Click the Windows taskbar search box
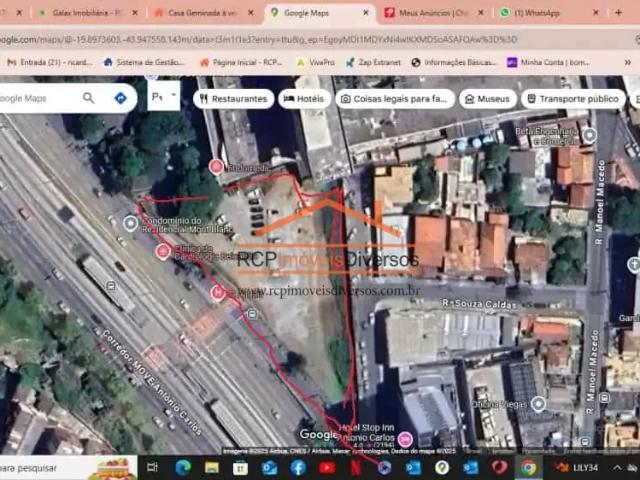The width and height of the screenshot is (640, 480). pos(69,468)
